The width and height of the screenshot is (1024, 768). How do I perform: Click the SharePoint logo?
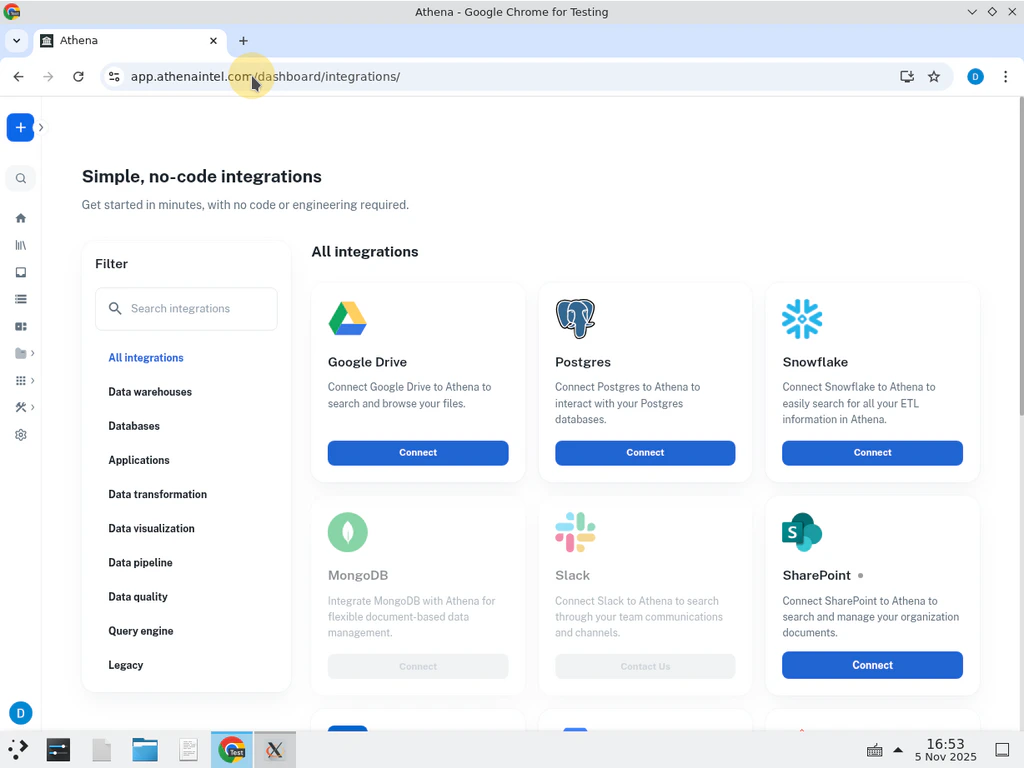pyautogui.click(x=802, y=532)
